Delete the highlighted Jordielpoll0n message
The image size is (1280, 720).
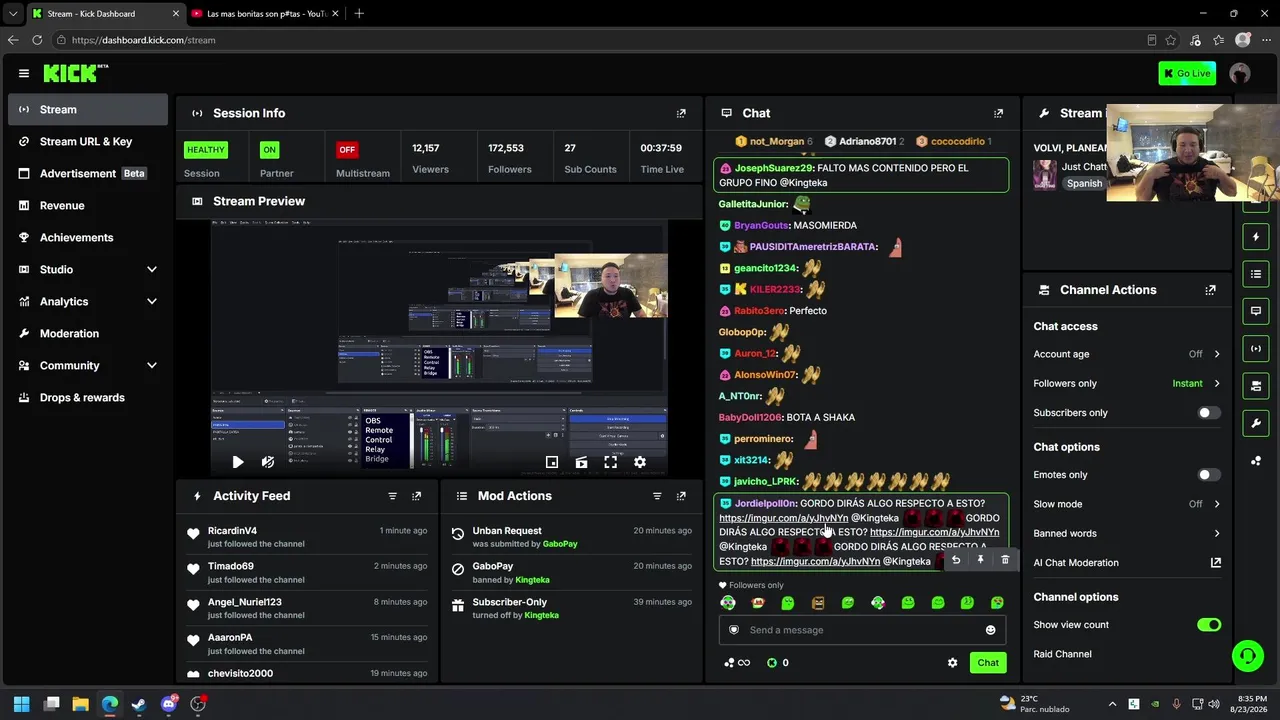[x=1005, y=560]
